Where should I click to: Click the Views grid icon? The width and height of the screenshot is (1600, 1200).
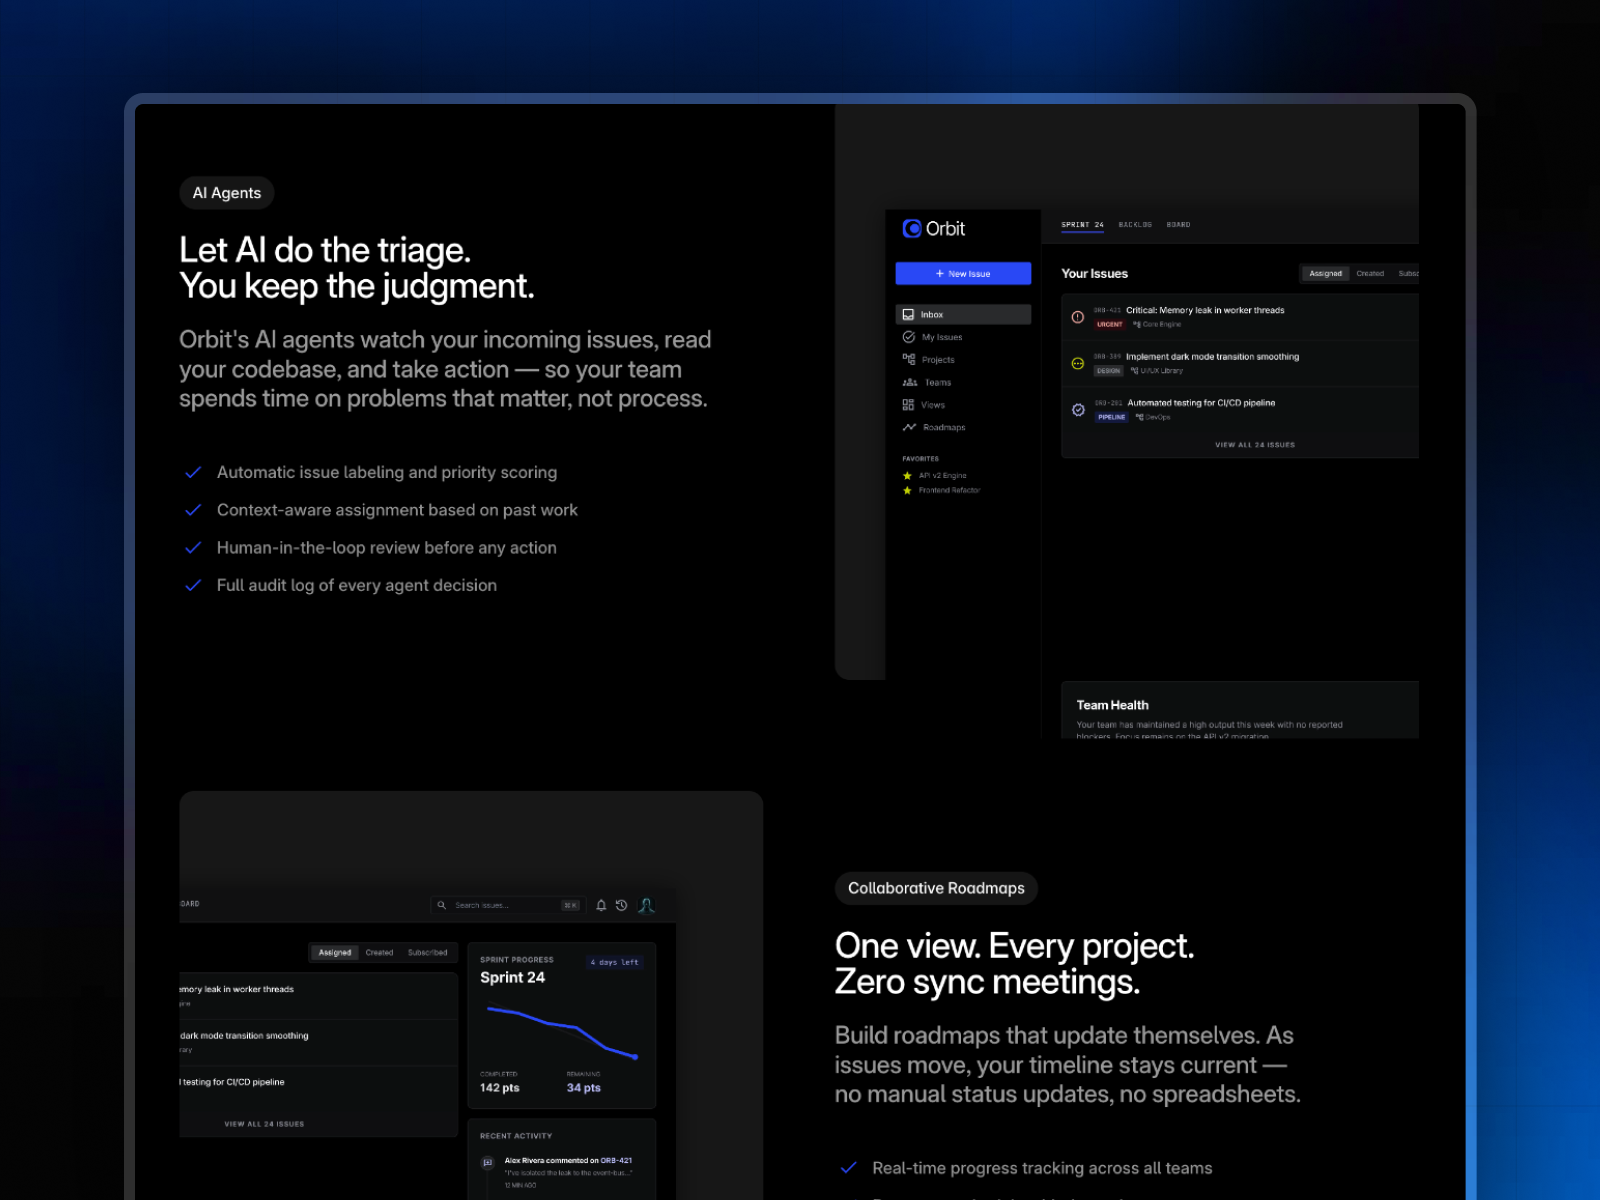(x=908, y=405)
